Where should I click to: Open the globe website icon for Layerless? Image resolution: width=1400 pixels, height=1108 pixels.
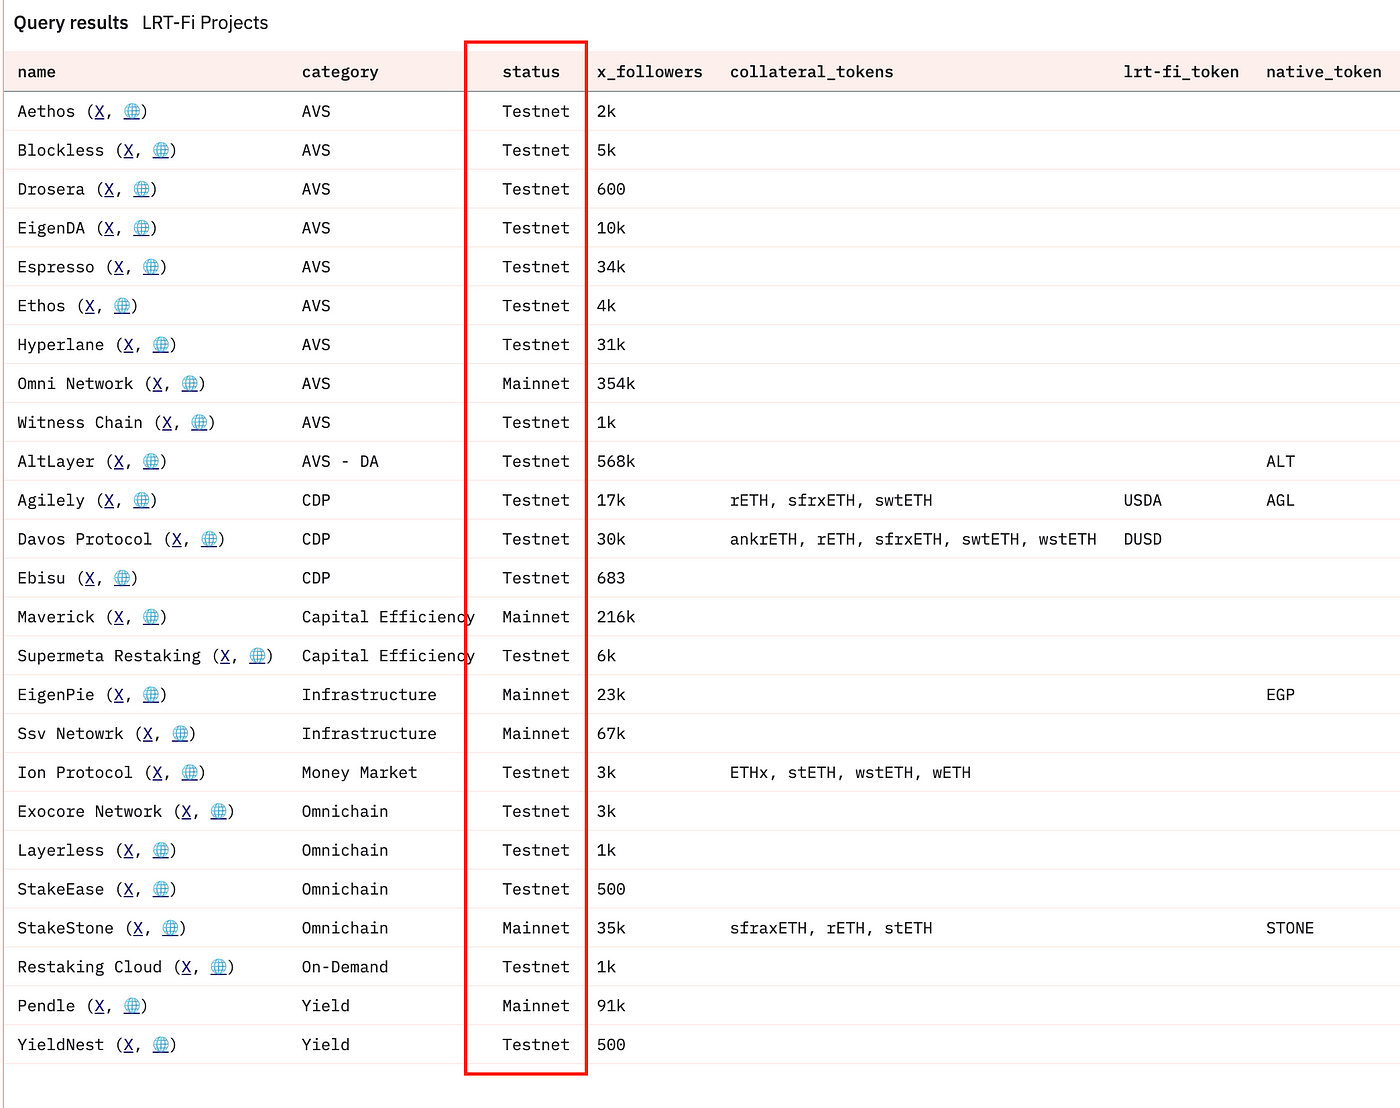[161, 850]
